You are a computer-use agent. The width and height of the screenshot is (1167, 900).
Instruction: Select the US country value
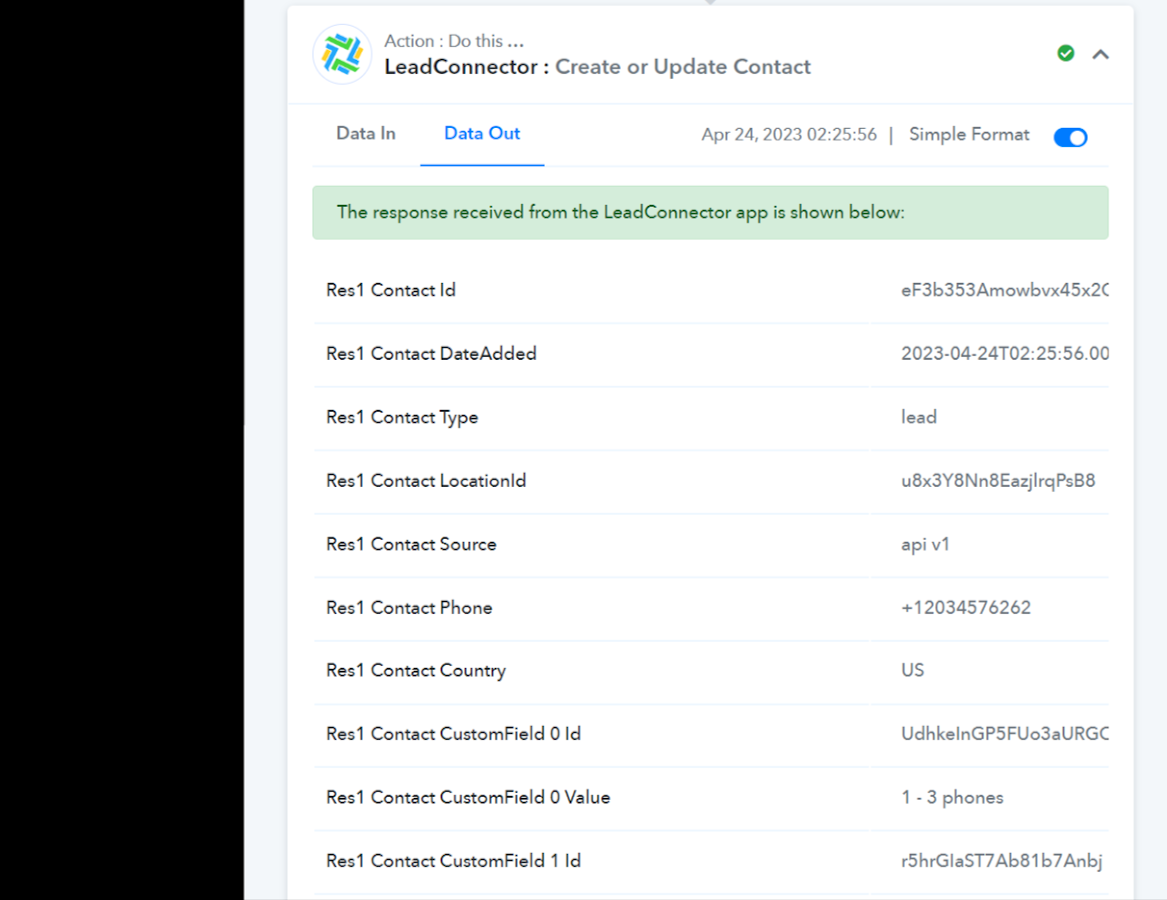[912, 671]
